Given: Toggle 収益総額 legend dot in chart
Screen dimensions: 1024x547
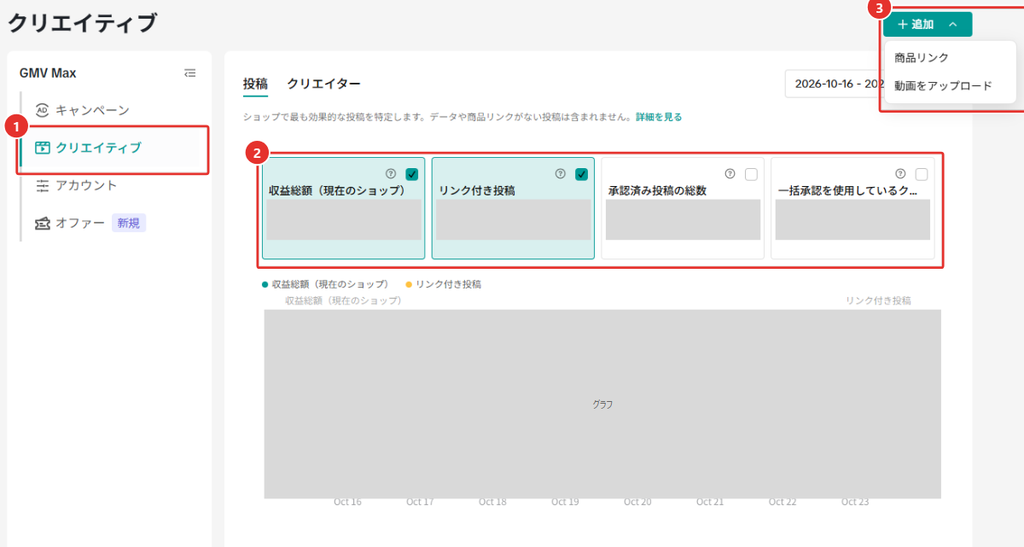Looking at the screenshot, I should point(264,285).
